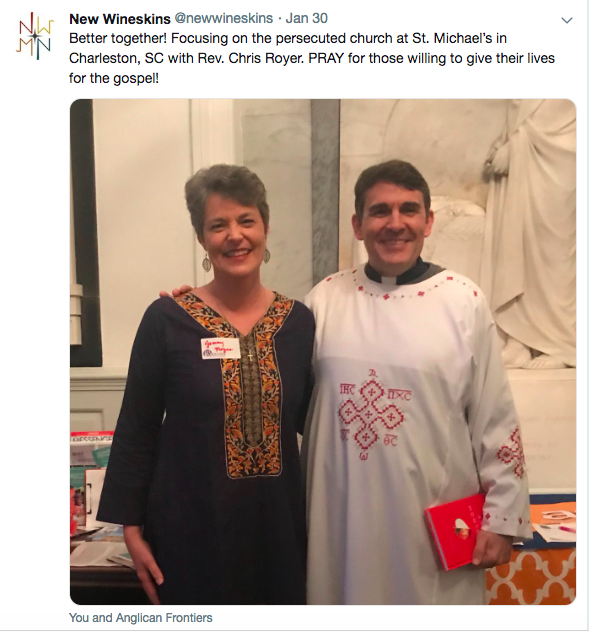The height and width of the screenshot is (632, 589).
Task: Click the 'You and Anglican Frontiers' likes text
Action: [x=140, y=617]
